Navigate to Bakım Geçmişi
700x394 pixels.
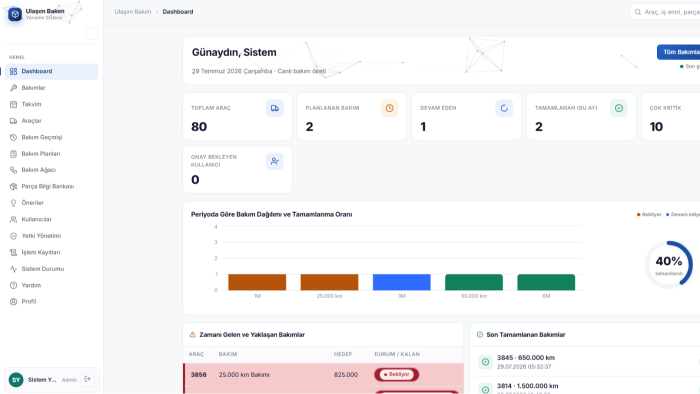tap(51, 137)
